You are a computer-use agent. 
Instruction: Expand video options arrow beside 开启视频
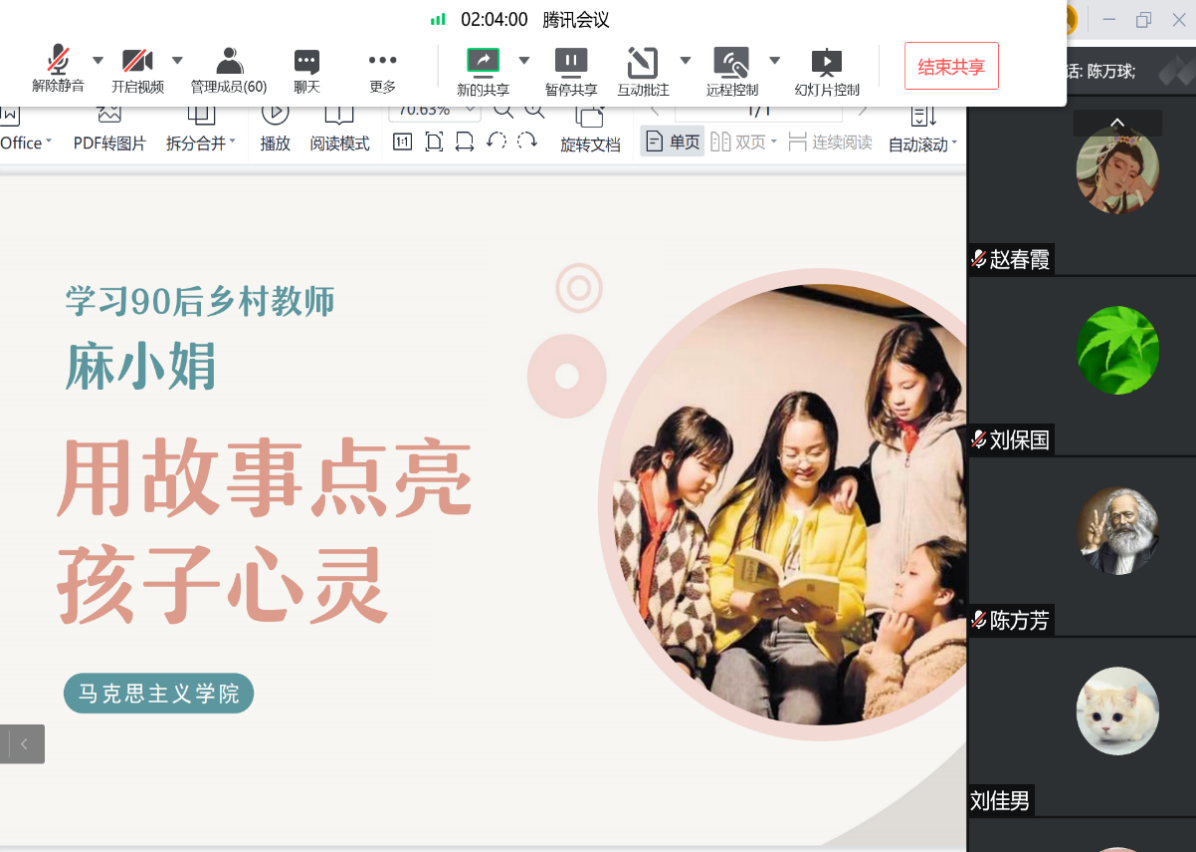(177, 60)
